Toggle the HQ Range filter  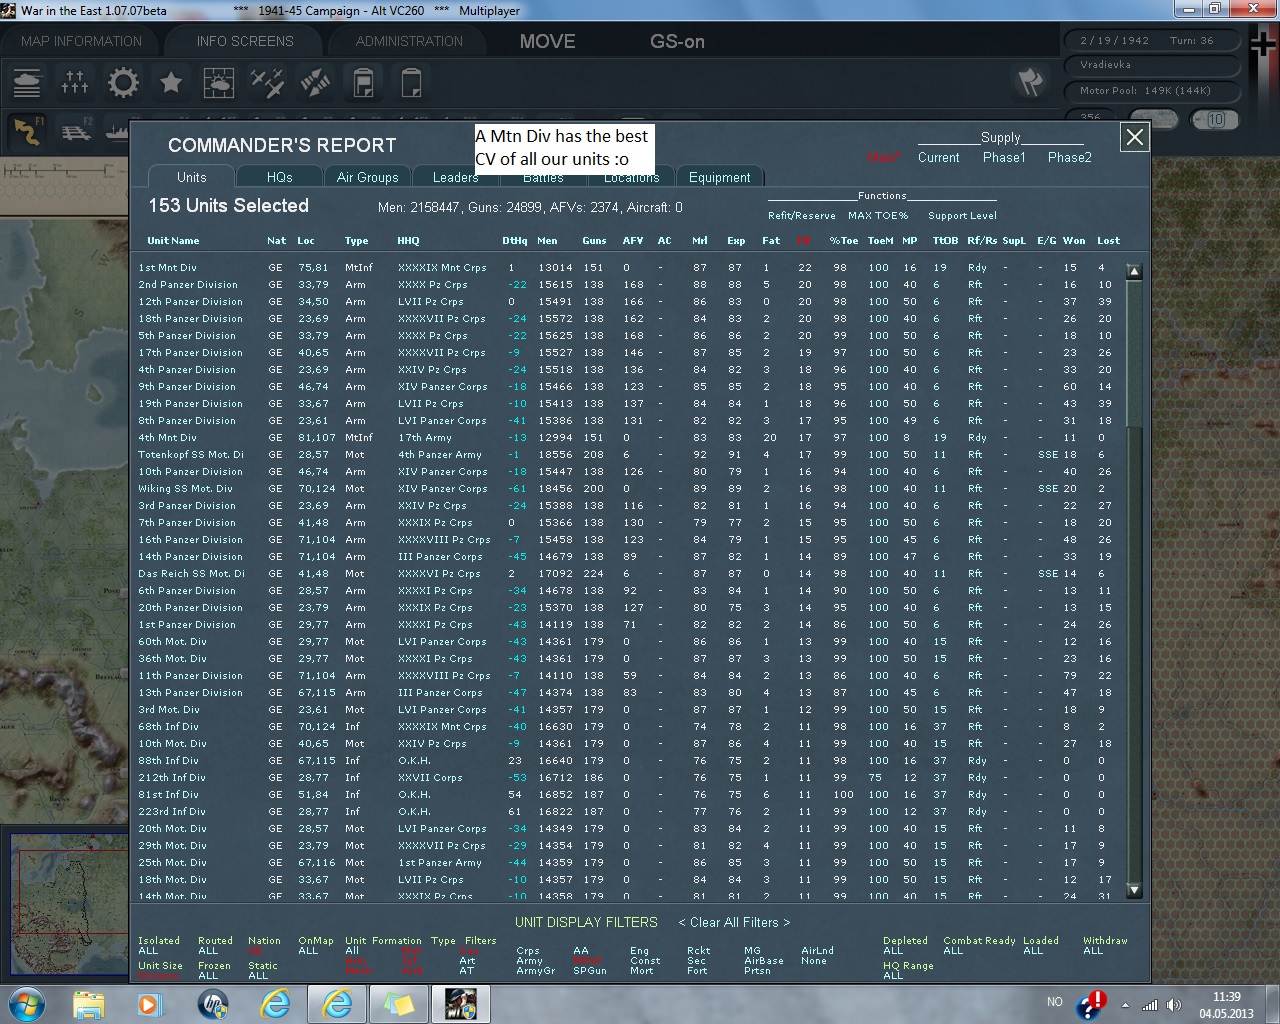click(908, 970)
